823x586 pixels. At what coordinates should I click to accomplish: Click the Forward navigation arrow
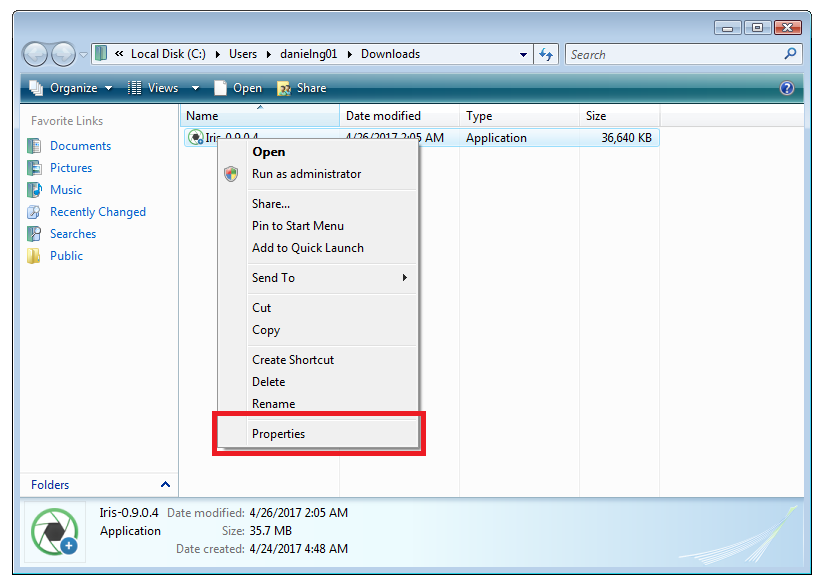[64, 55]
